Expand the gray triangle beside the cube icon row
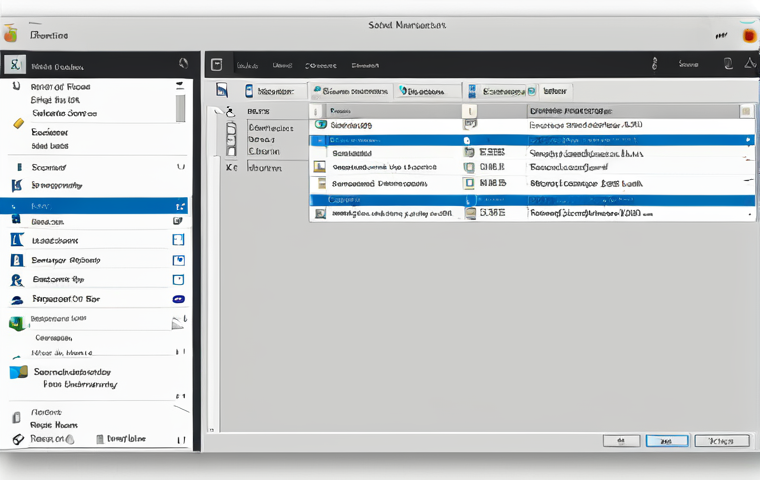760x480 pixels. tap(178, 323)
